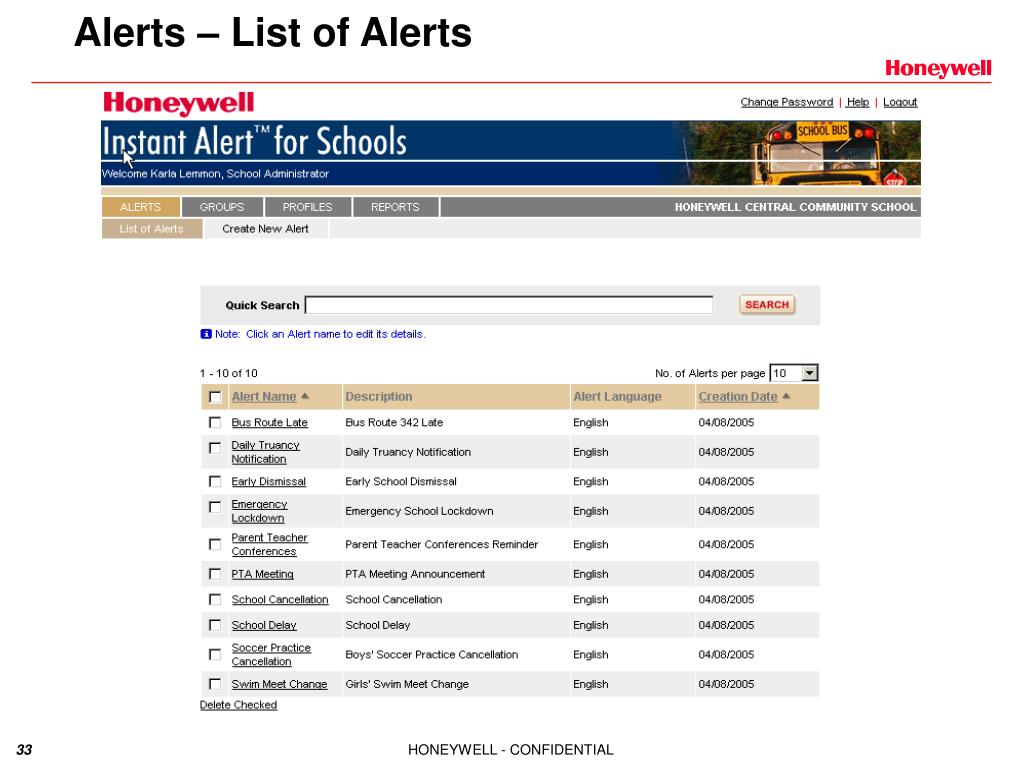Click the Welcome Karla Lemmon text
This screenshot has width=1024, height=768.
(215, 174)
